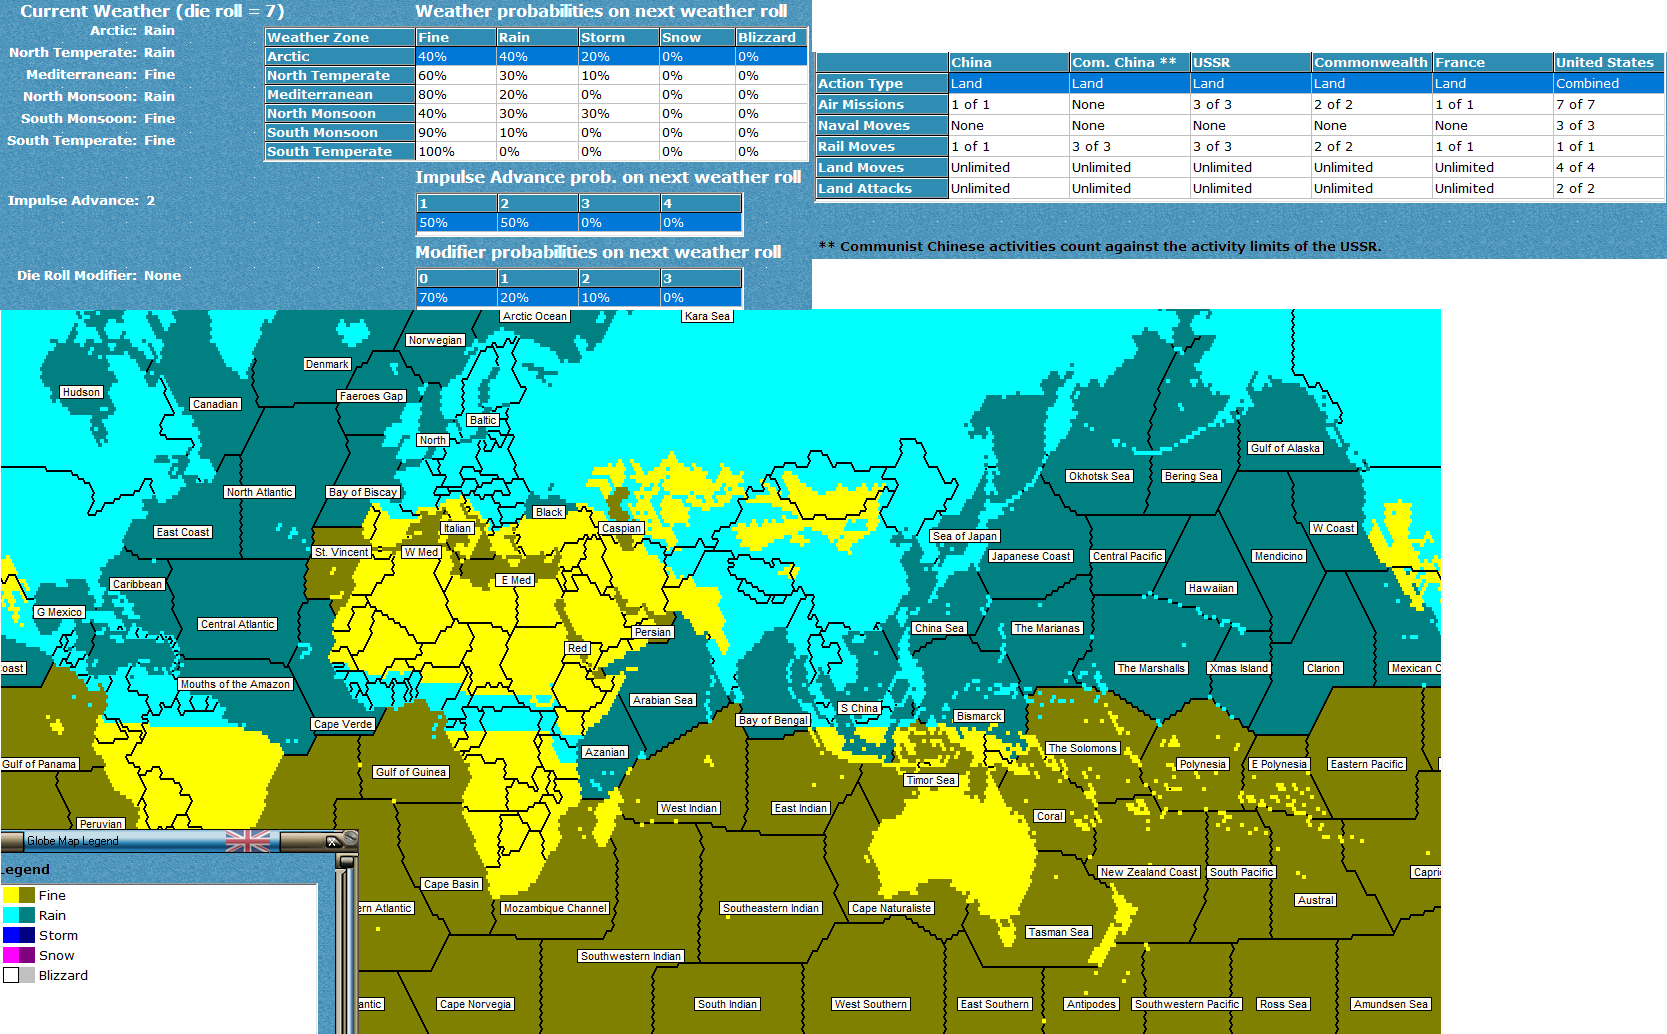Click the Tasman Sea label
The height and width of the screenshot is (1034, 1667).
coord(1059,932)
